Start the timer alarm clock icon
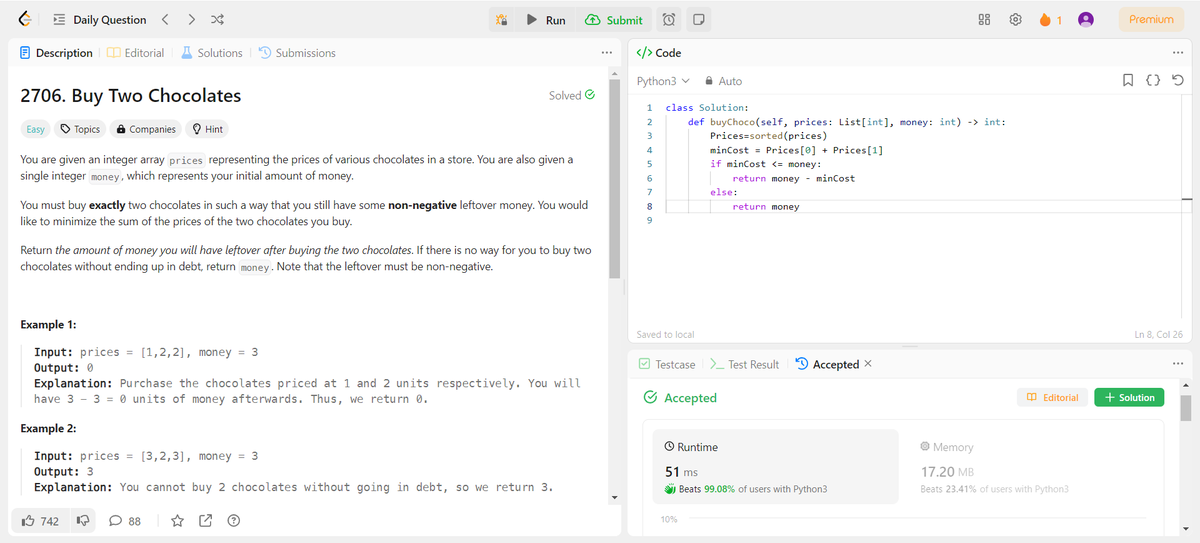The width and height of the screenshot is (1200, 543). pyautogui.click(x=669, y=20)
